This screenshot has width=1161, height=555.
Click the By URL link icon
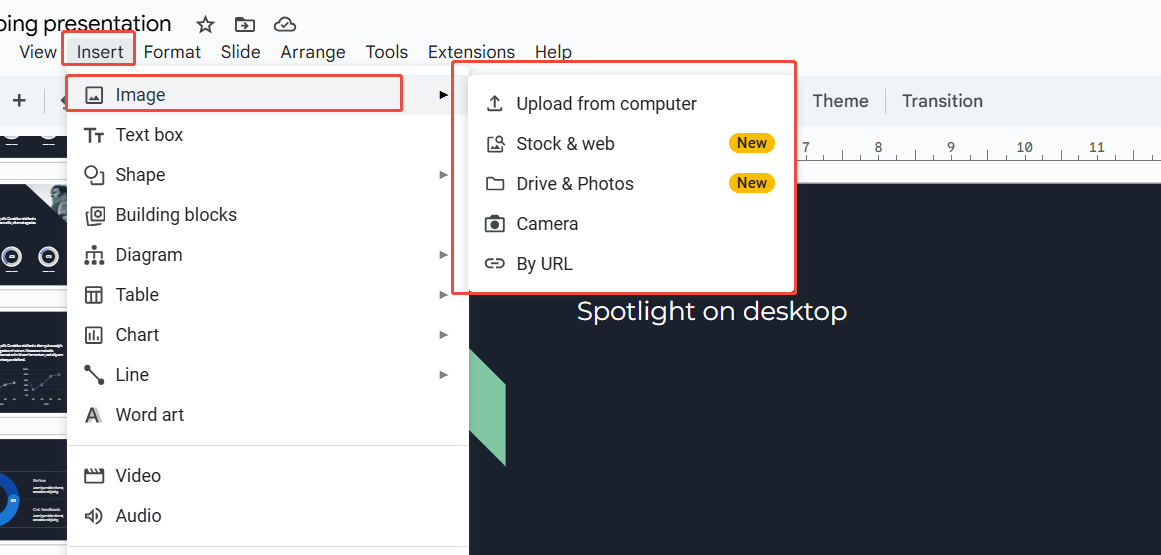495,264
